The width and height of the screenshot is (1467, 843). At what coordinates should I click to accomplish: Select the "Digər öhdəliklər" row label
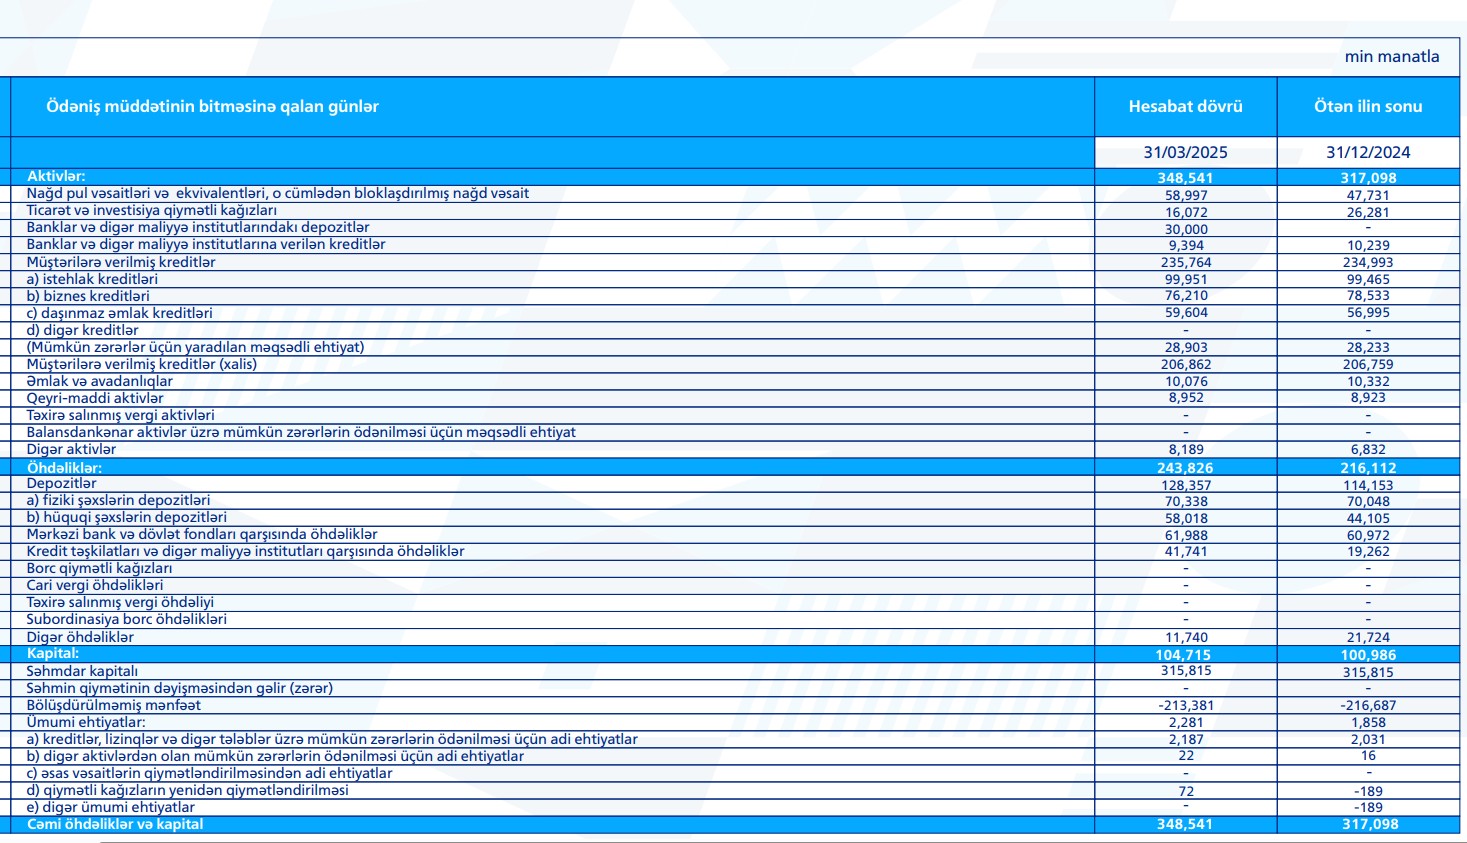point(80,638)
